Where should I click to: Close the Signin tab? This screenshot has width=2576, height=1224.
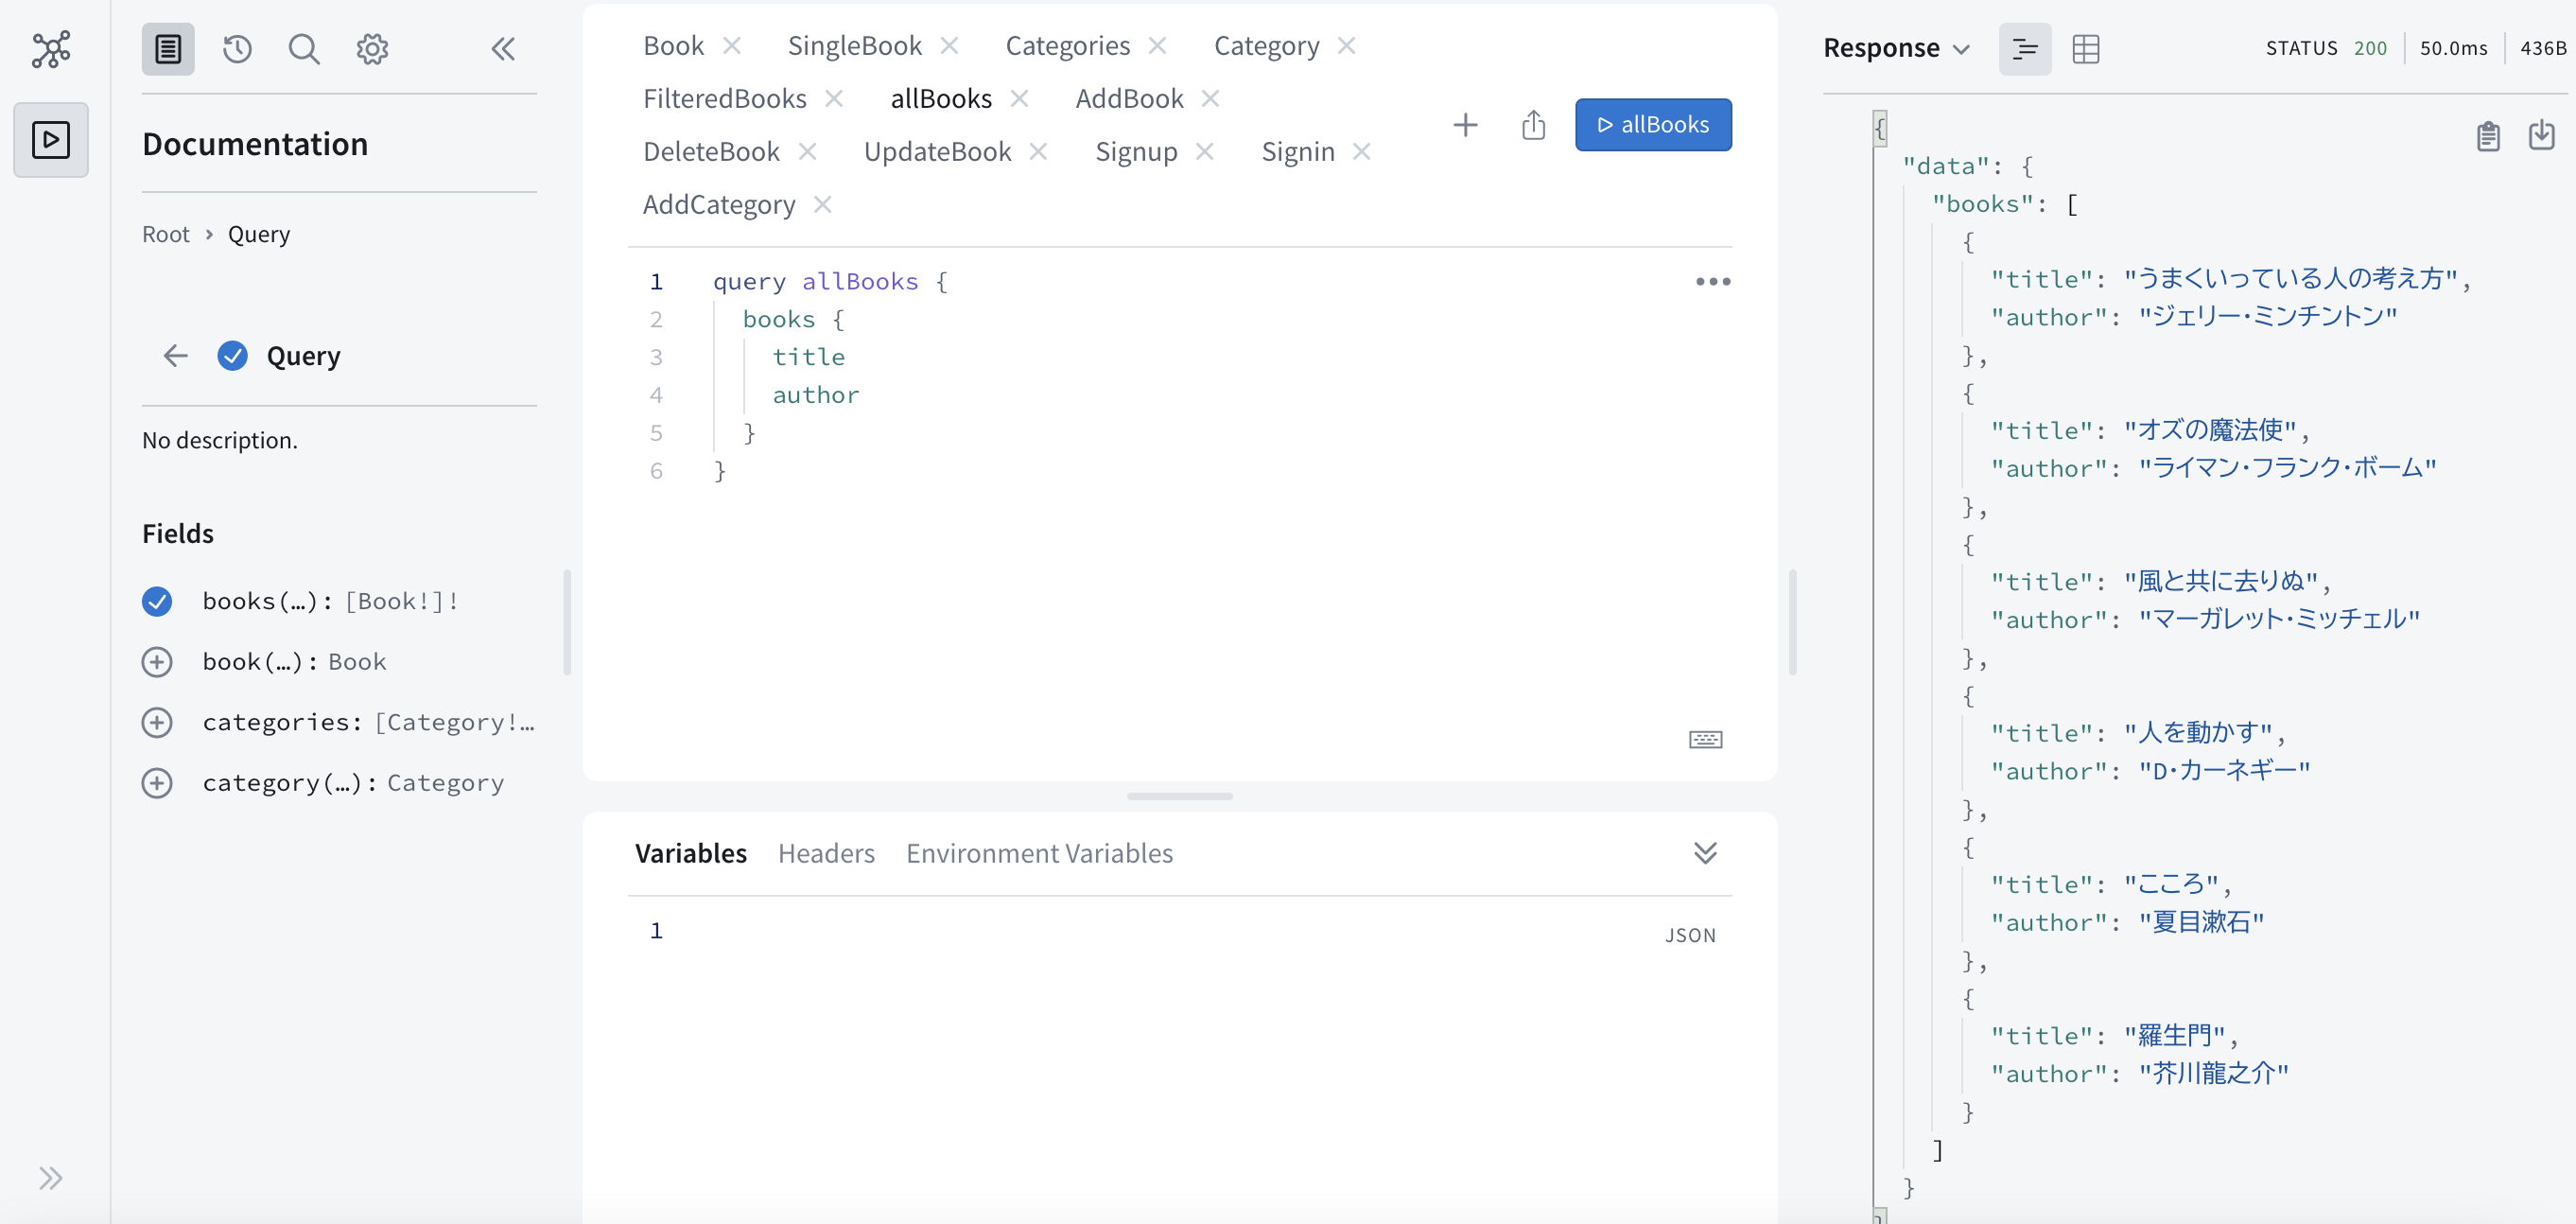(x=1362, y=151)
